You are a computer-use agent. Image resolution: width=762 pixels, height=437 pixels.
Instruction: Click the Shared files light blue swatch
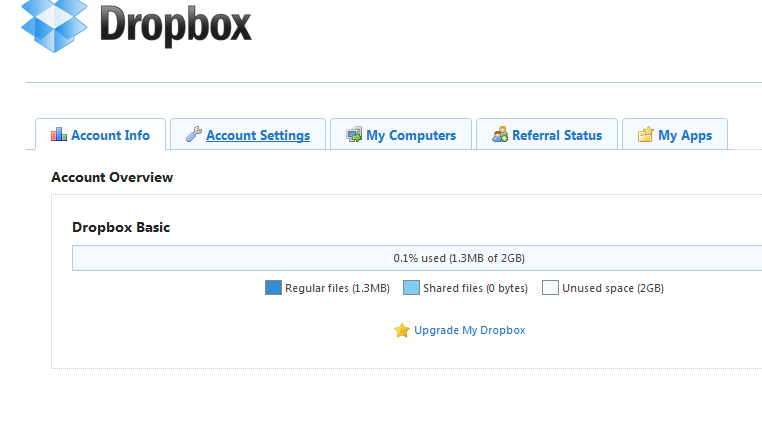[411, 288]
